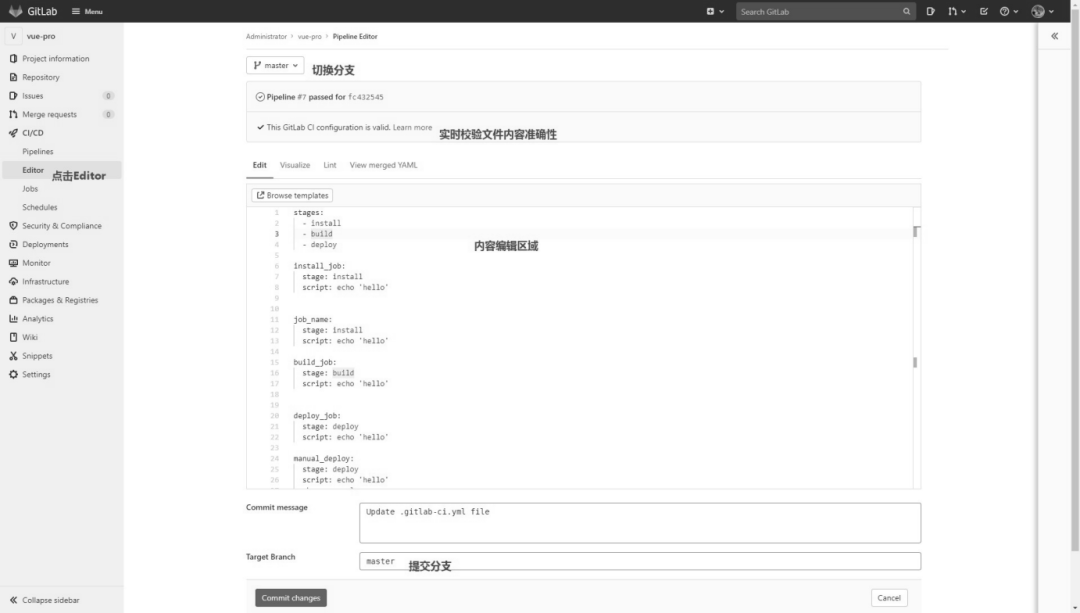The width and height of the screenshot is (1080, 613).
Task: Click Browse templates button
Action: pyautogui.click(x=292, y=196)
